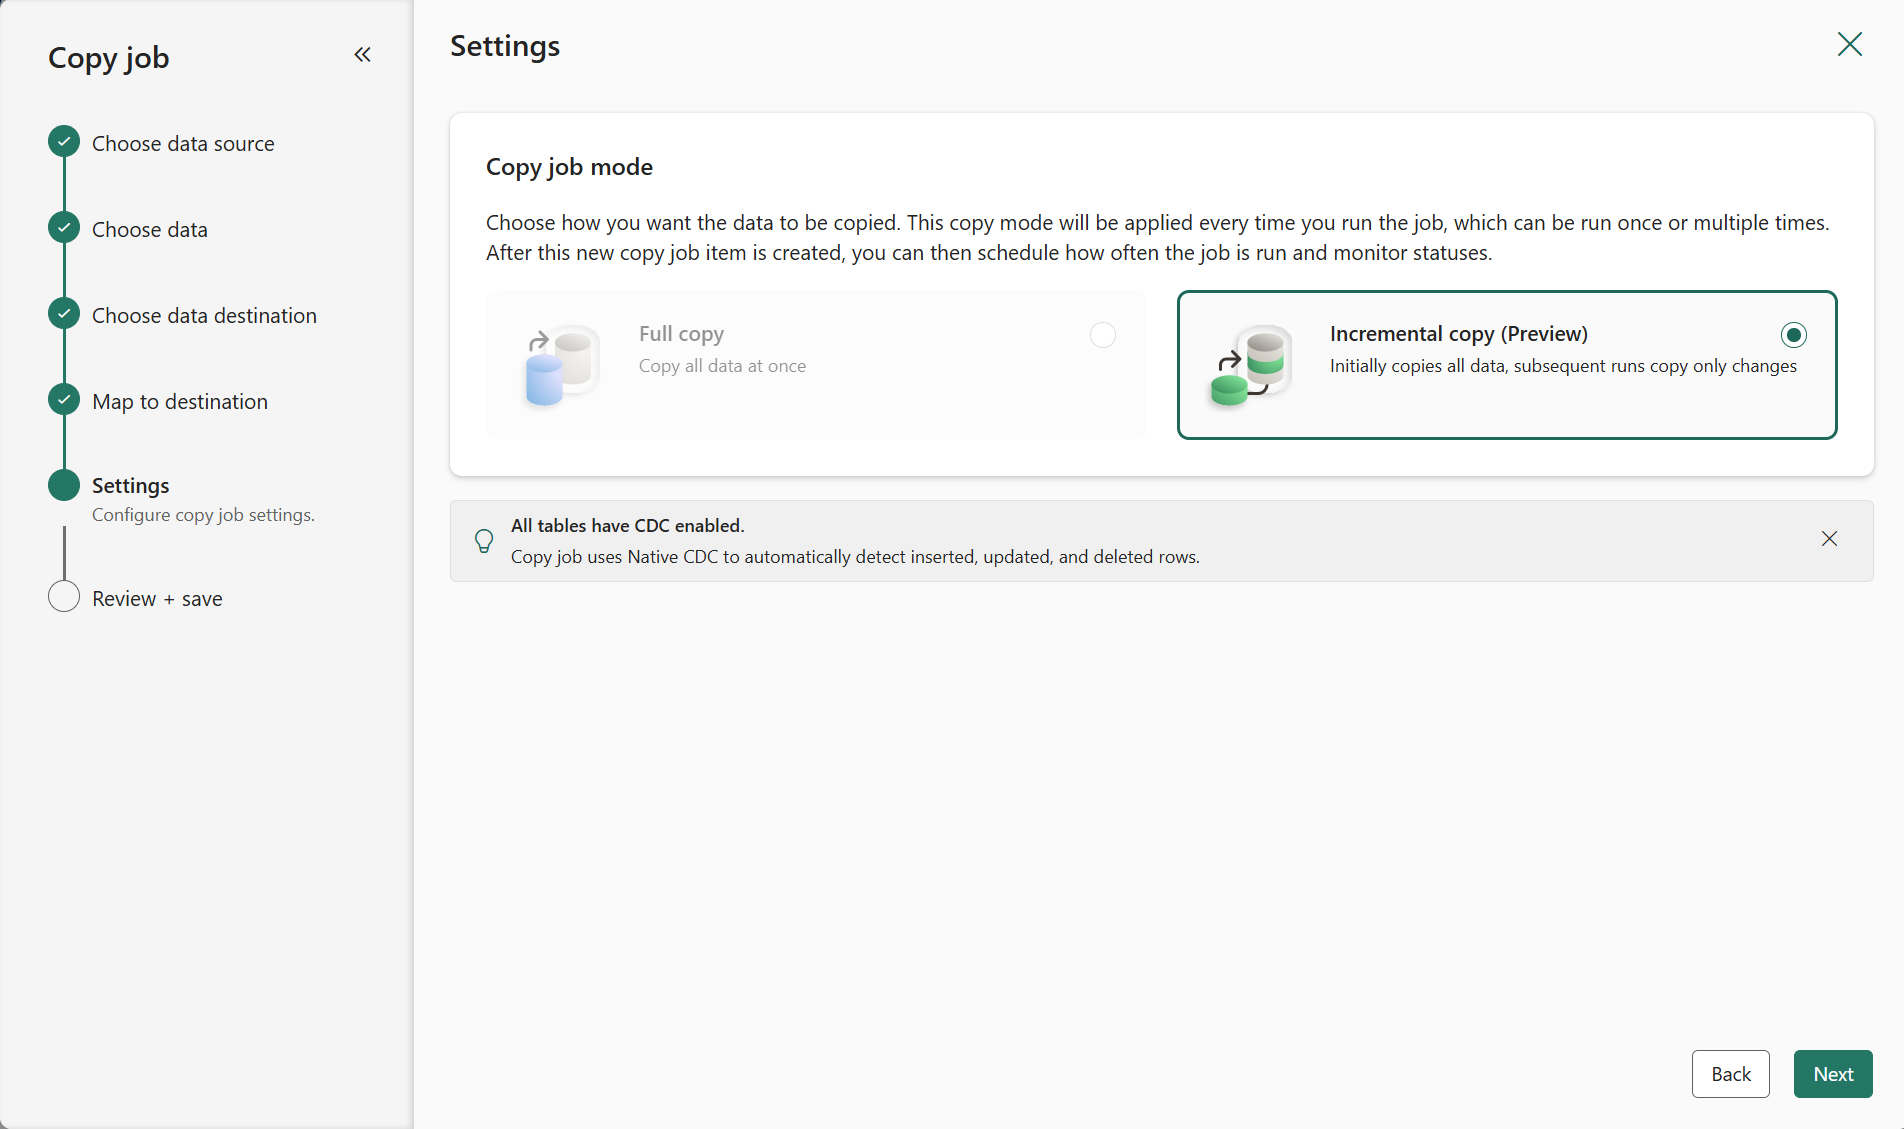Click the Incremental copy (Preview) card title
The height and width of the screenshot is (1129, 1904).
pyautogui.click(x=1458, y=334)
